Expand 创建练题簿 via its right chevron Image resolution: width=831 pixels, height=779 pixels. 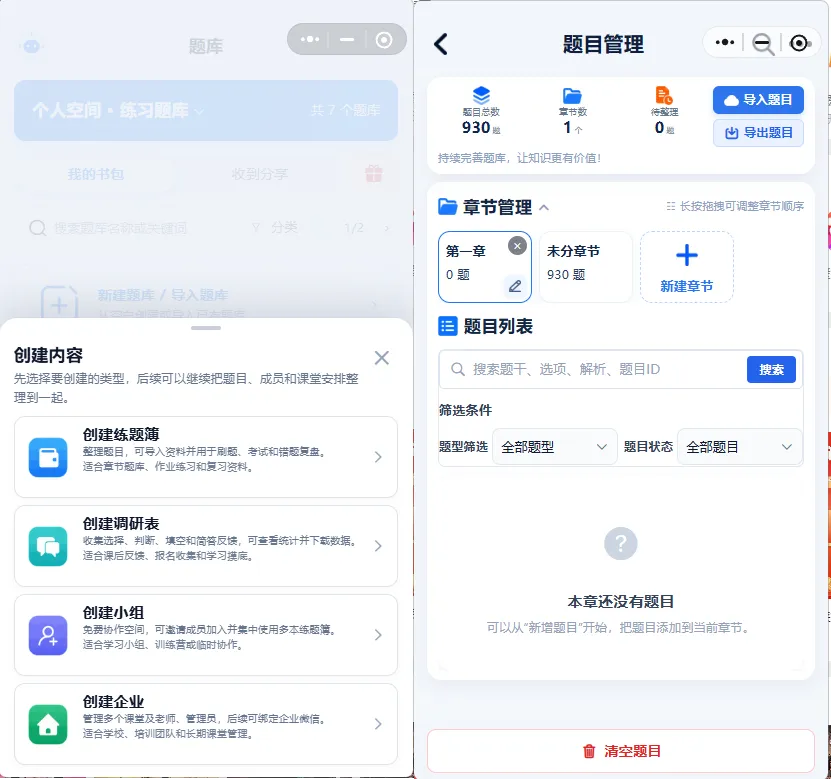(378, 457)
